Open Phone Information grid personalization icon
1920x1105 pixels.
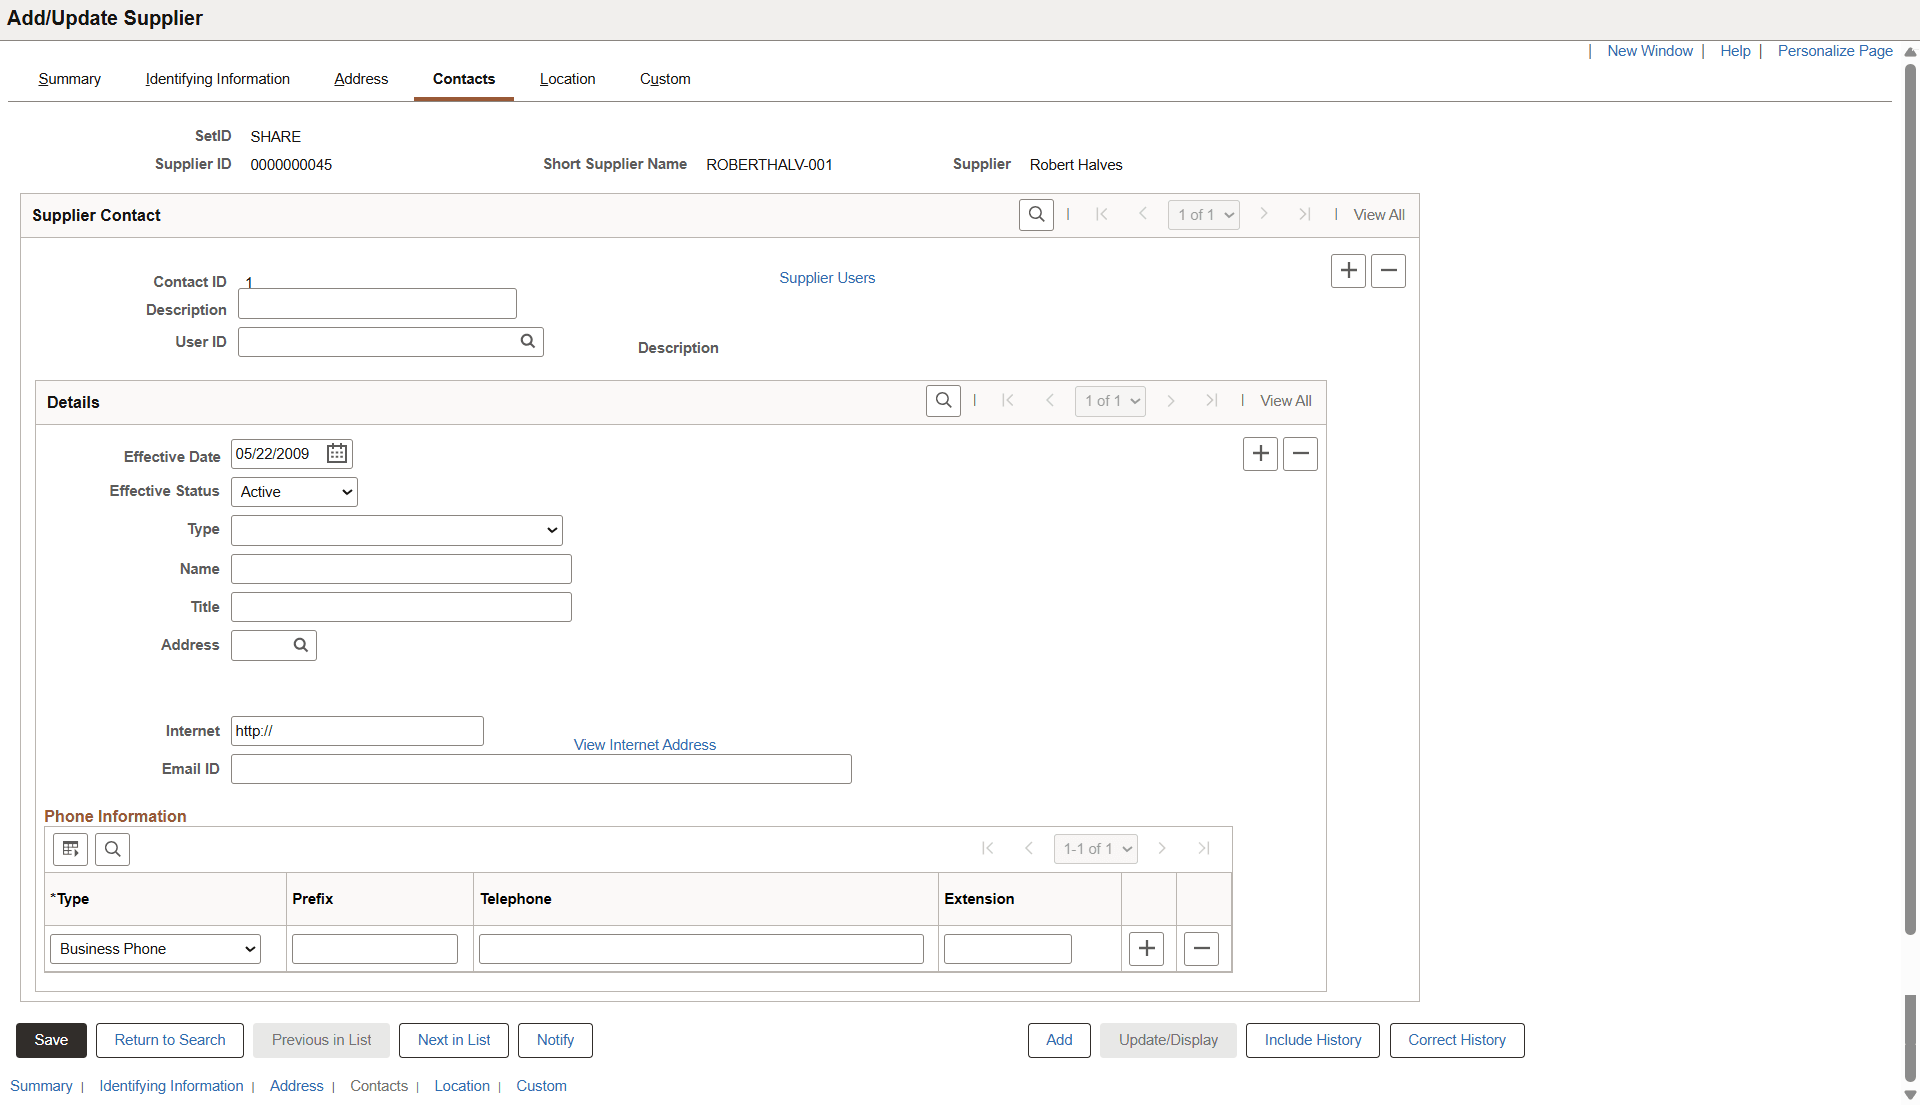(x=70, y=848)
